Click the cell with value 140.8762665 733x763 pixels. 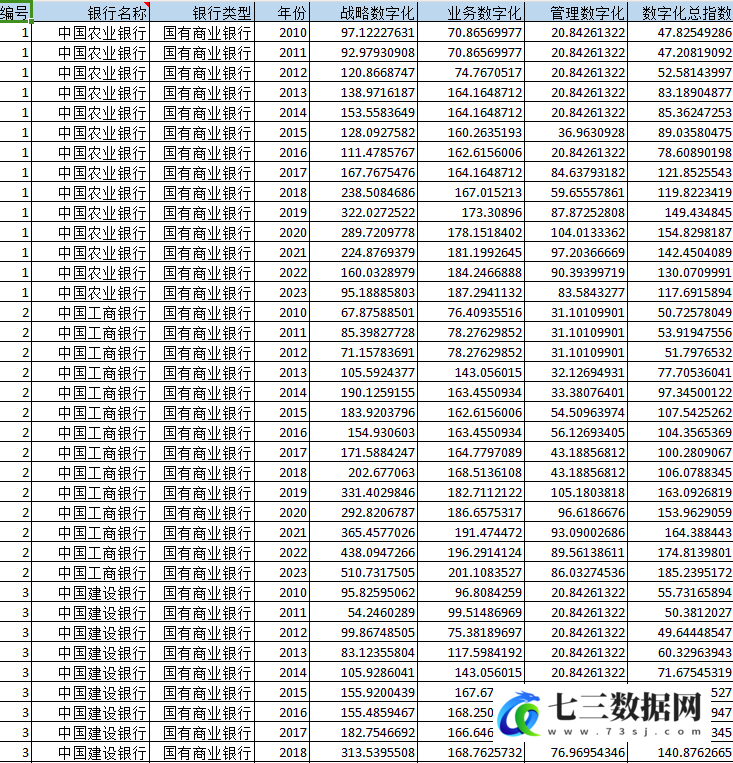680,752
